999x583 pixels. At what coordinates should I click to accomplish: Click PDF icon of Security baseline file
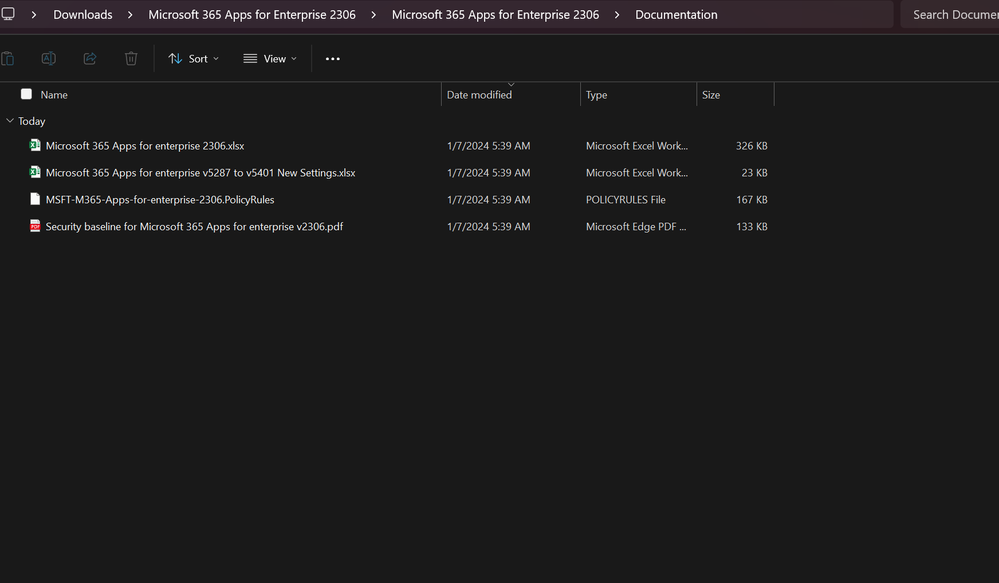click(x=35, y=227)
